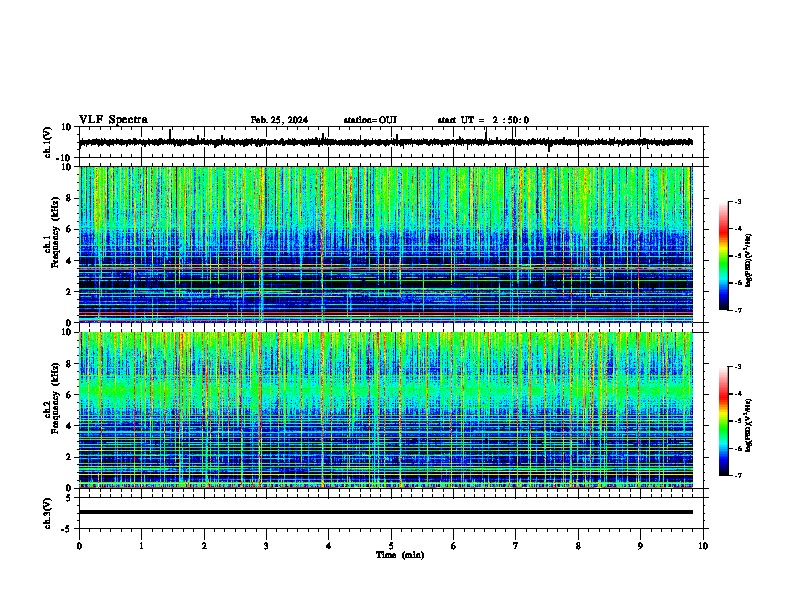This screenshot has width=792, height=612.
Task: Click tick label '7' on the Time axis
Action: click(x=516, y=546)
